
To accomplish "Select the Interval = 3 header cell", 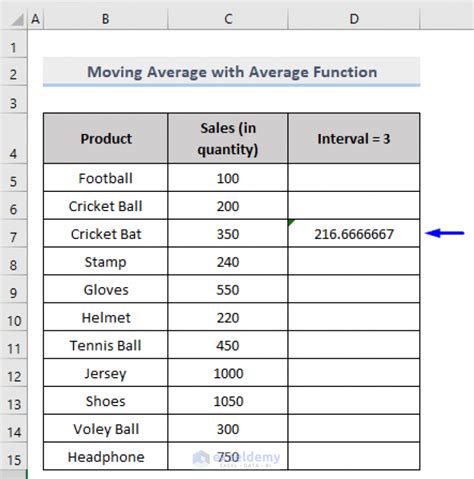I will point(354,138).
